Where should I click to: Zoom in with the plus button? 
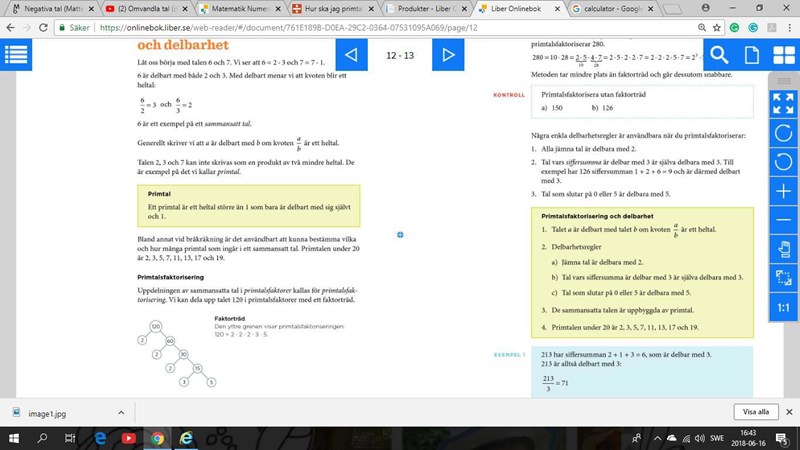pyautogui.click(x=784, y=190)
